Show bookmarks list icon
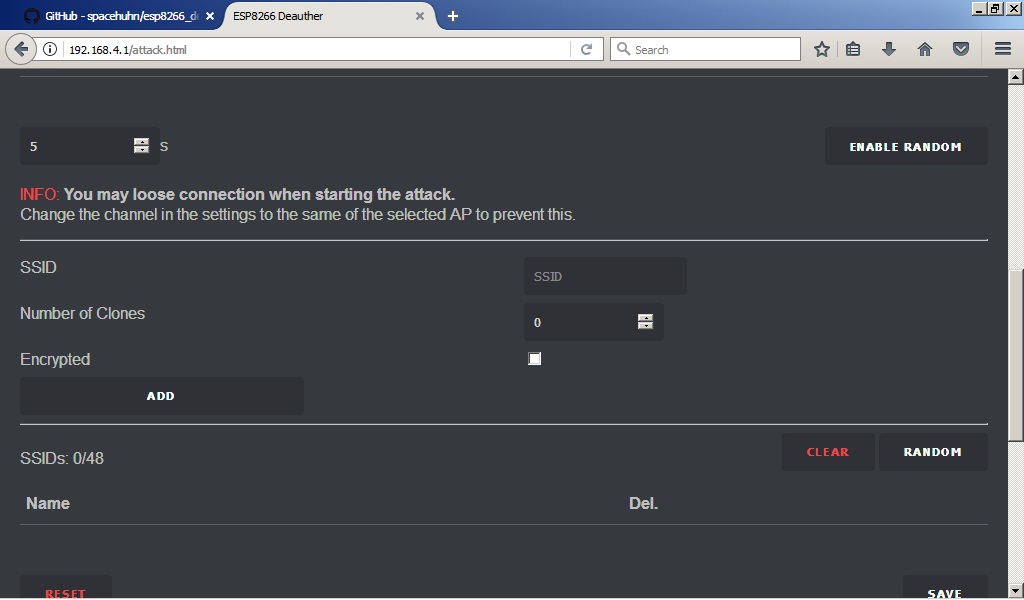The width and height of the screenshot is (1024, 600). pos(853,50)
